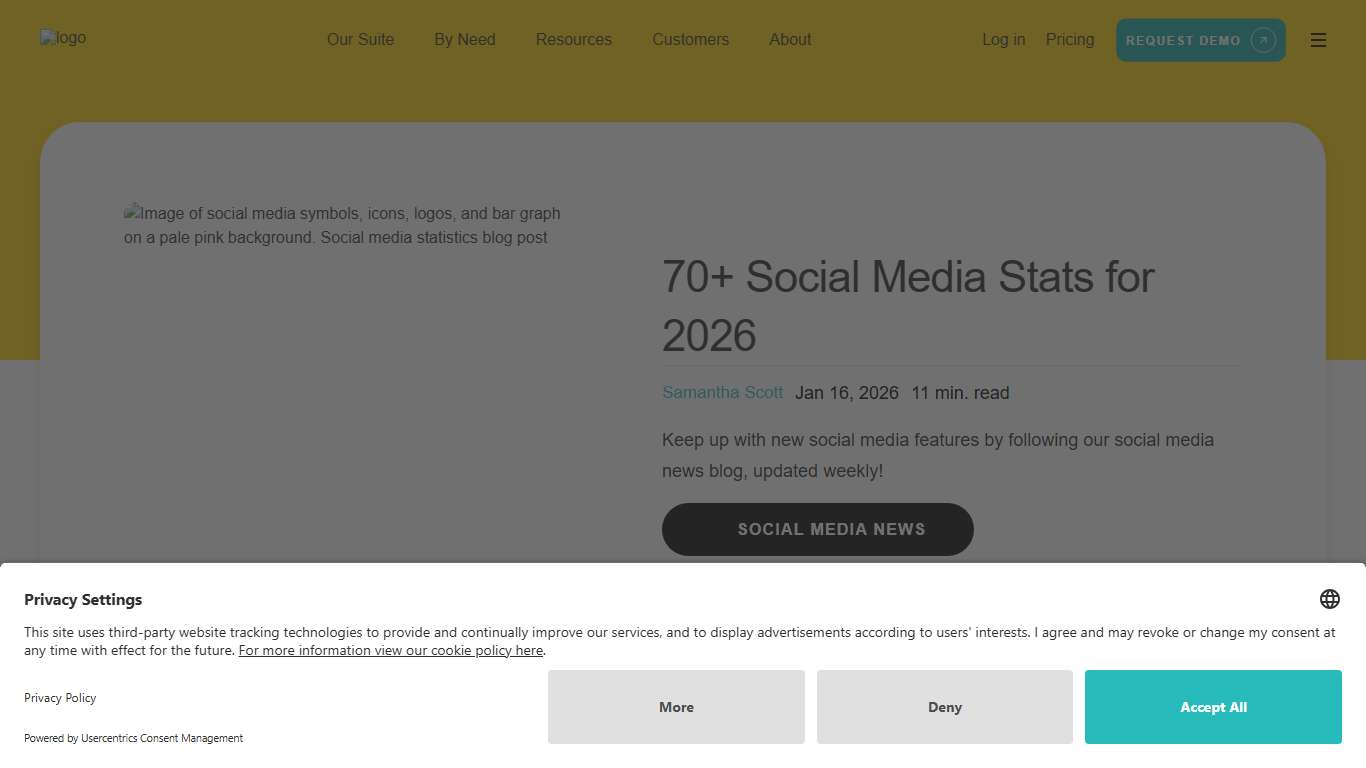This screenshot has height=768, width=1366.
Task: Click the broken hero image placeholder
Action: click(x=341, y=225)
